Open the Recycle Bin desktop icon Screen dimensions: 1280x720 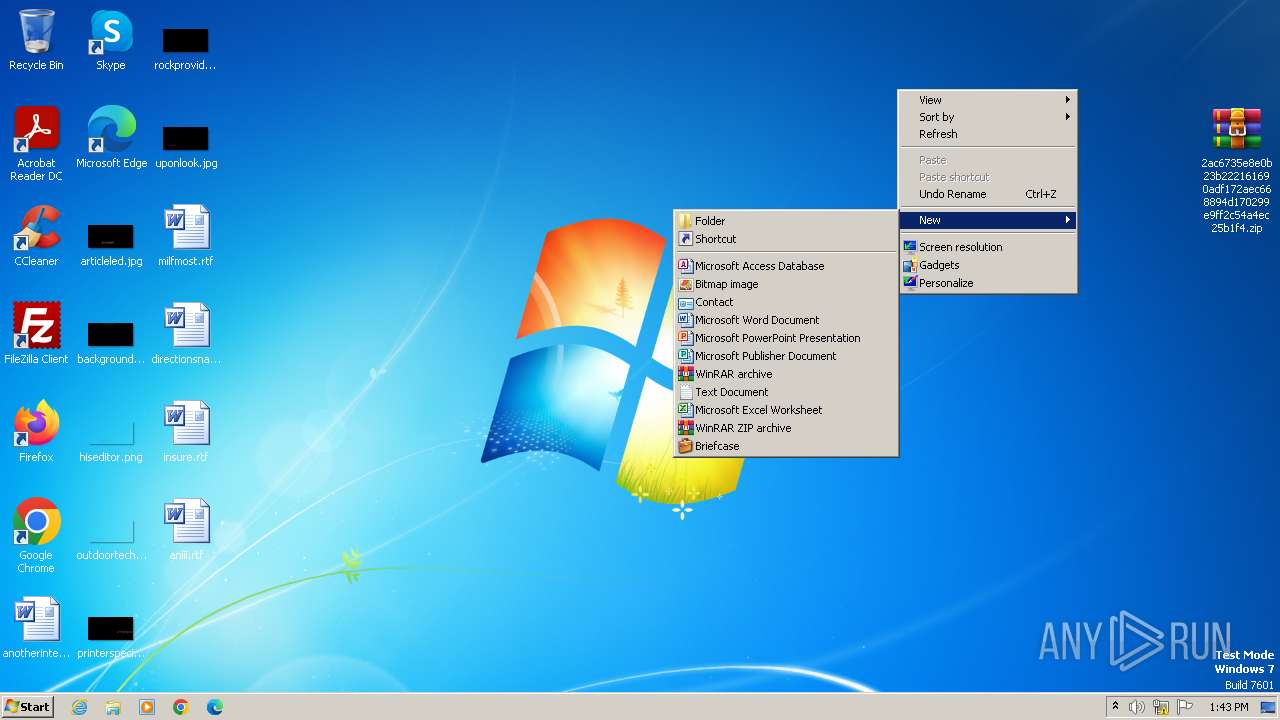pyautogui.click(x=36, y=40)
